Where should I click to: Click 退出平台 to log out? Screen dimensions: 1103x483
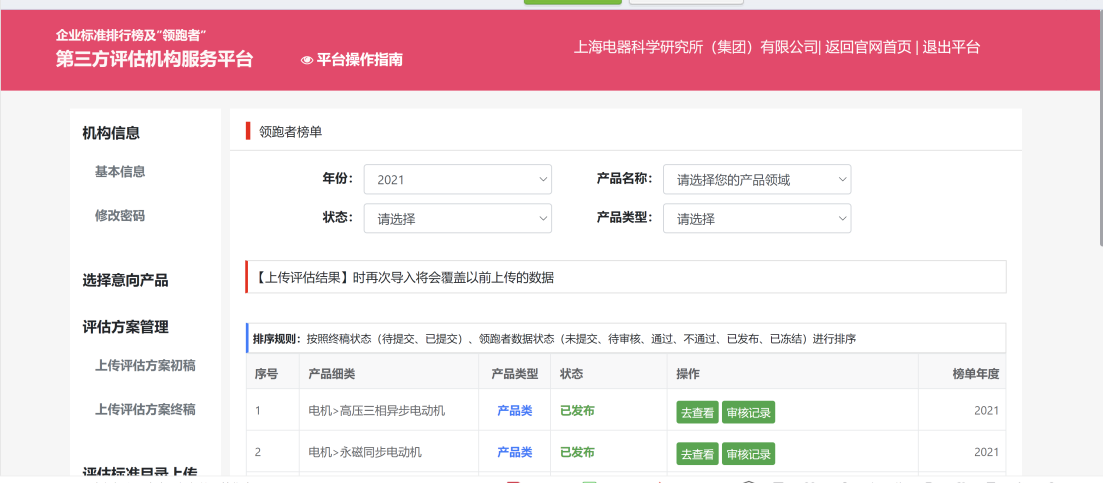(x=950, y=47)
